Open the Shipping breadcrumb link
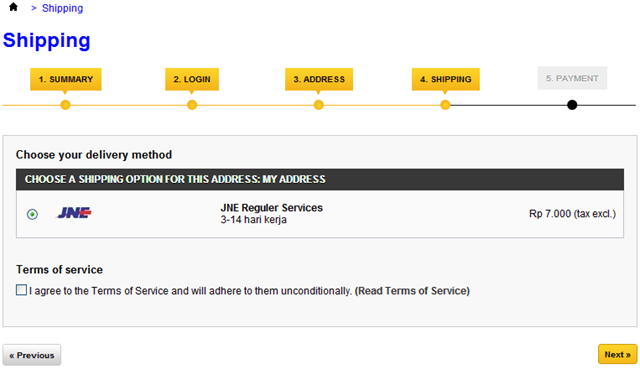This screenshot has height=380, width=640. click(62, 8)
